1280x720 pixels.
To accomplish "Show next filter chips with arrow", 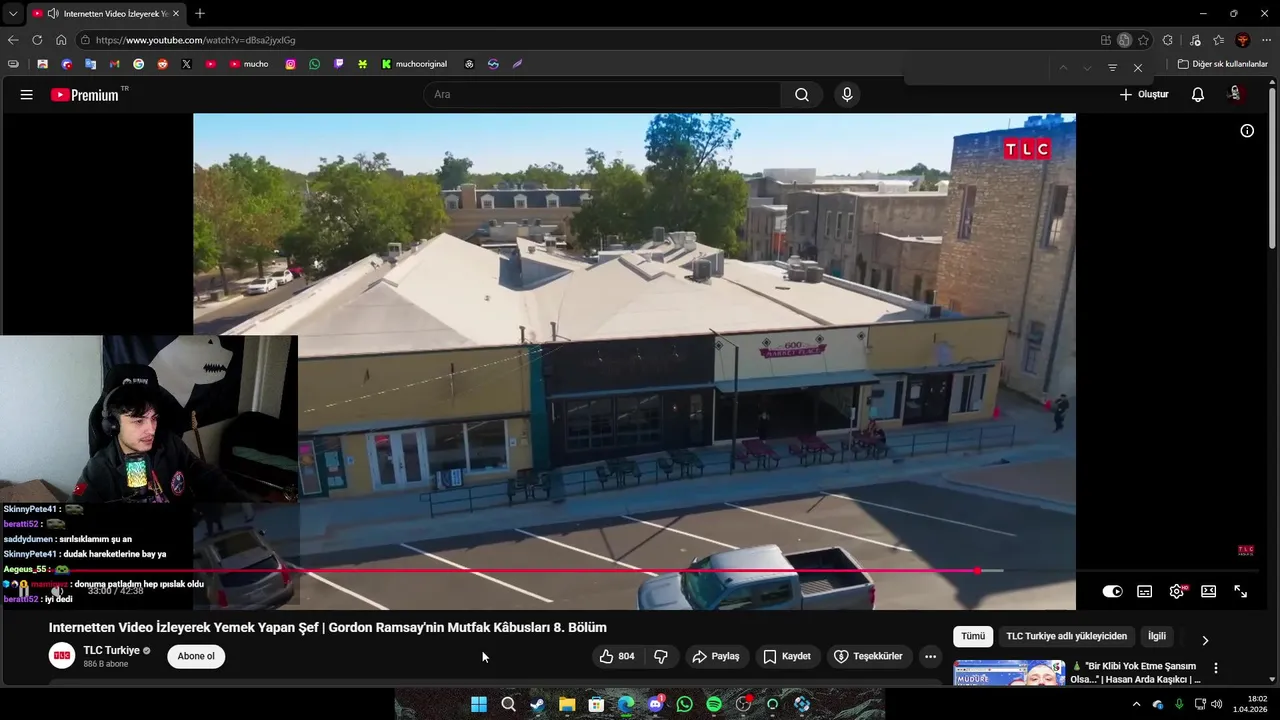I will 1205,640.
